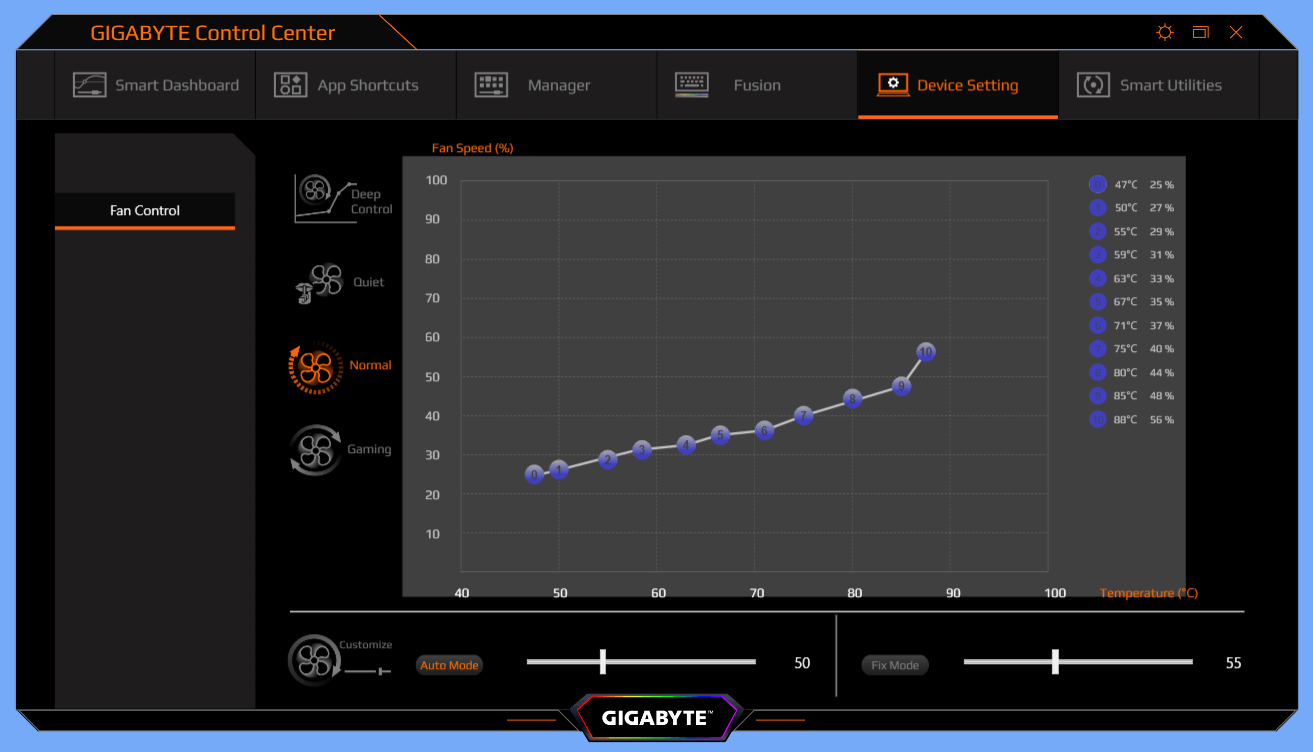Click the Auto Mode button

pyautogui.click(x=449, y=665)
